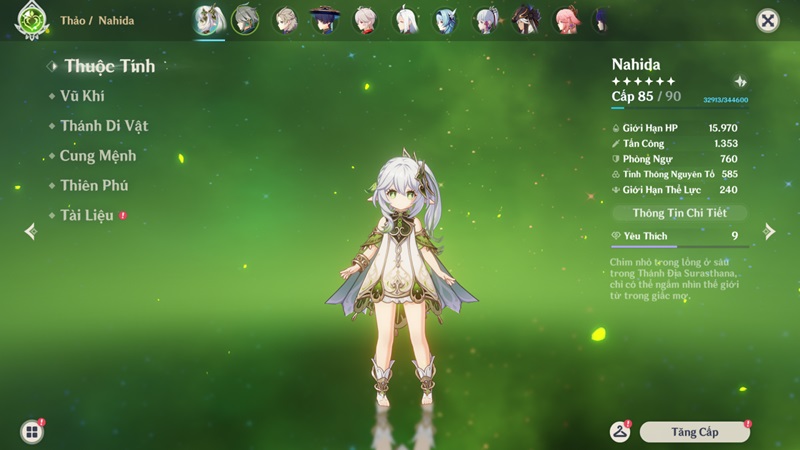Open the outfit hanger icon
Viewport: 800px width, 450px height.
point(620,431)
